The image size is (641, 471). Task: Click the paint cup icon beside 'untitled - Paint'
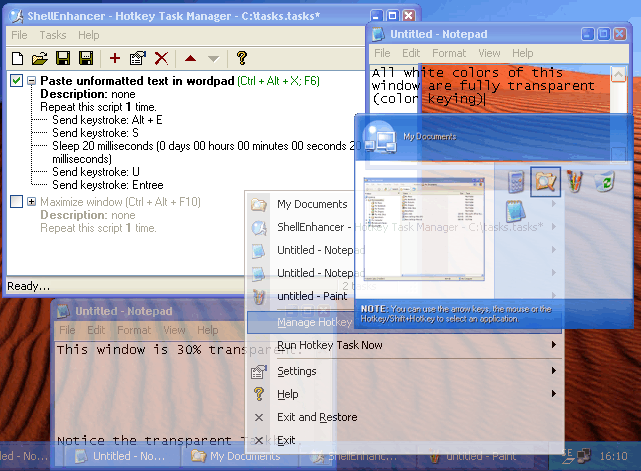coord(259,296)
